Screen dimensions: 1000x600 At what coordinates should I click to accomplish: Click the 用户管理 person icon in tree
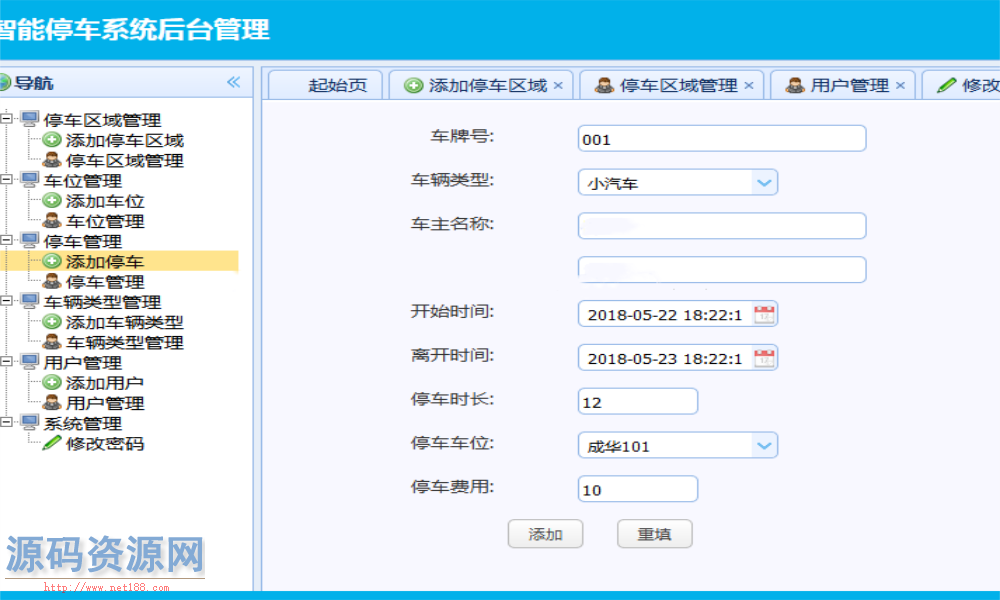(52, 402)
